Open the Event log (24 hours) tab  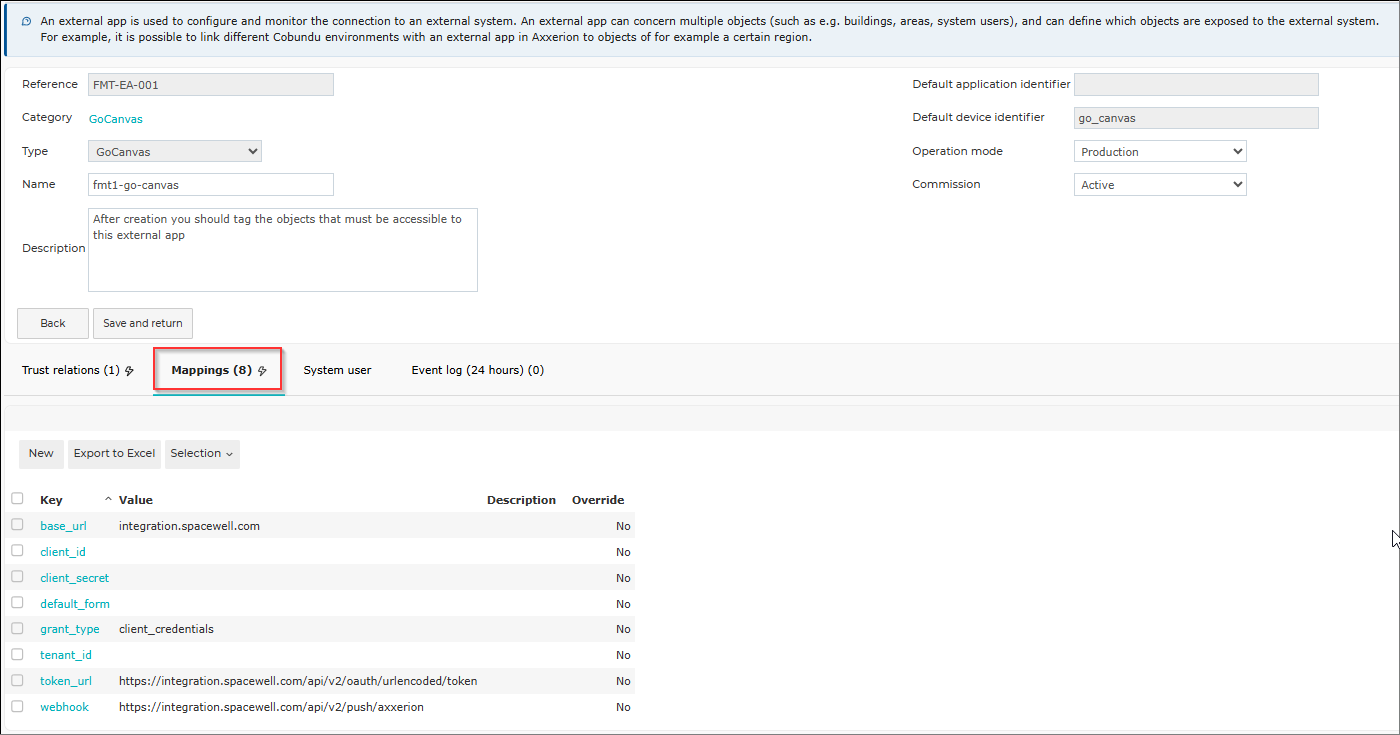478,370
